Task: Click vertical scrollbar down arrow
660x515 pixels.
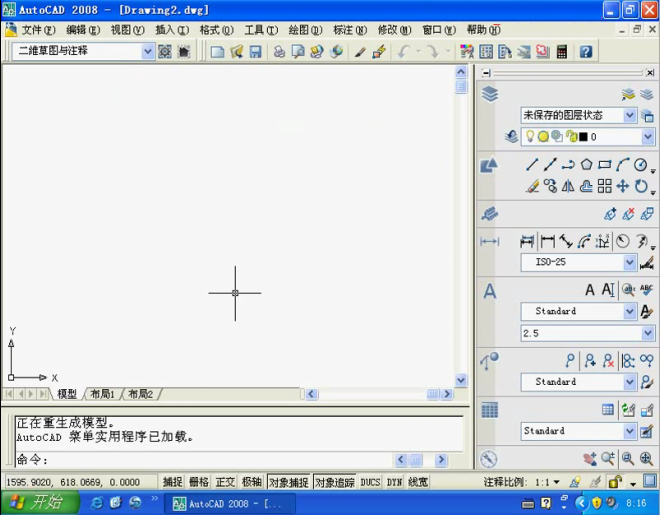Action: pos(461,380)
